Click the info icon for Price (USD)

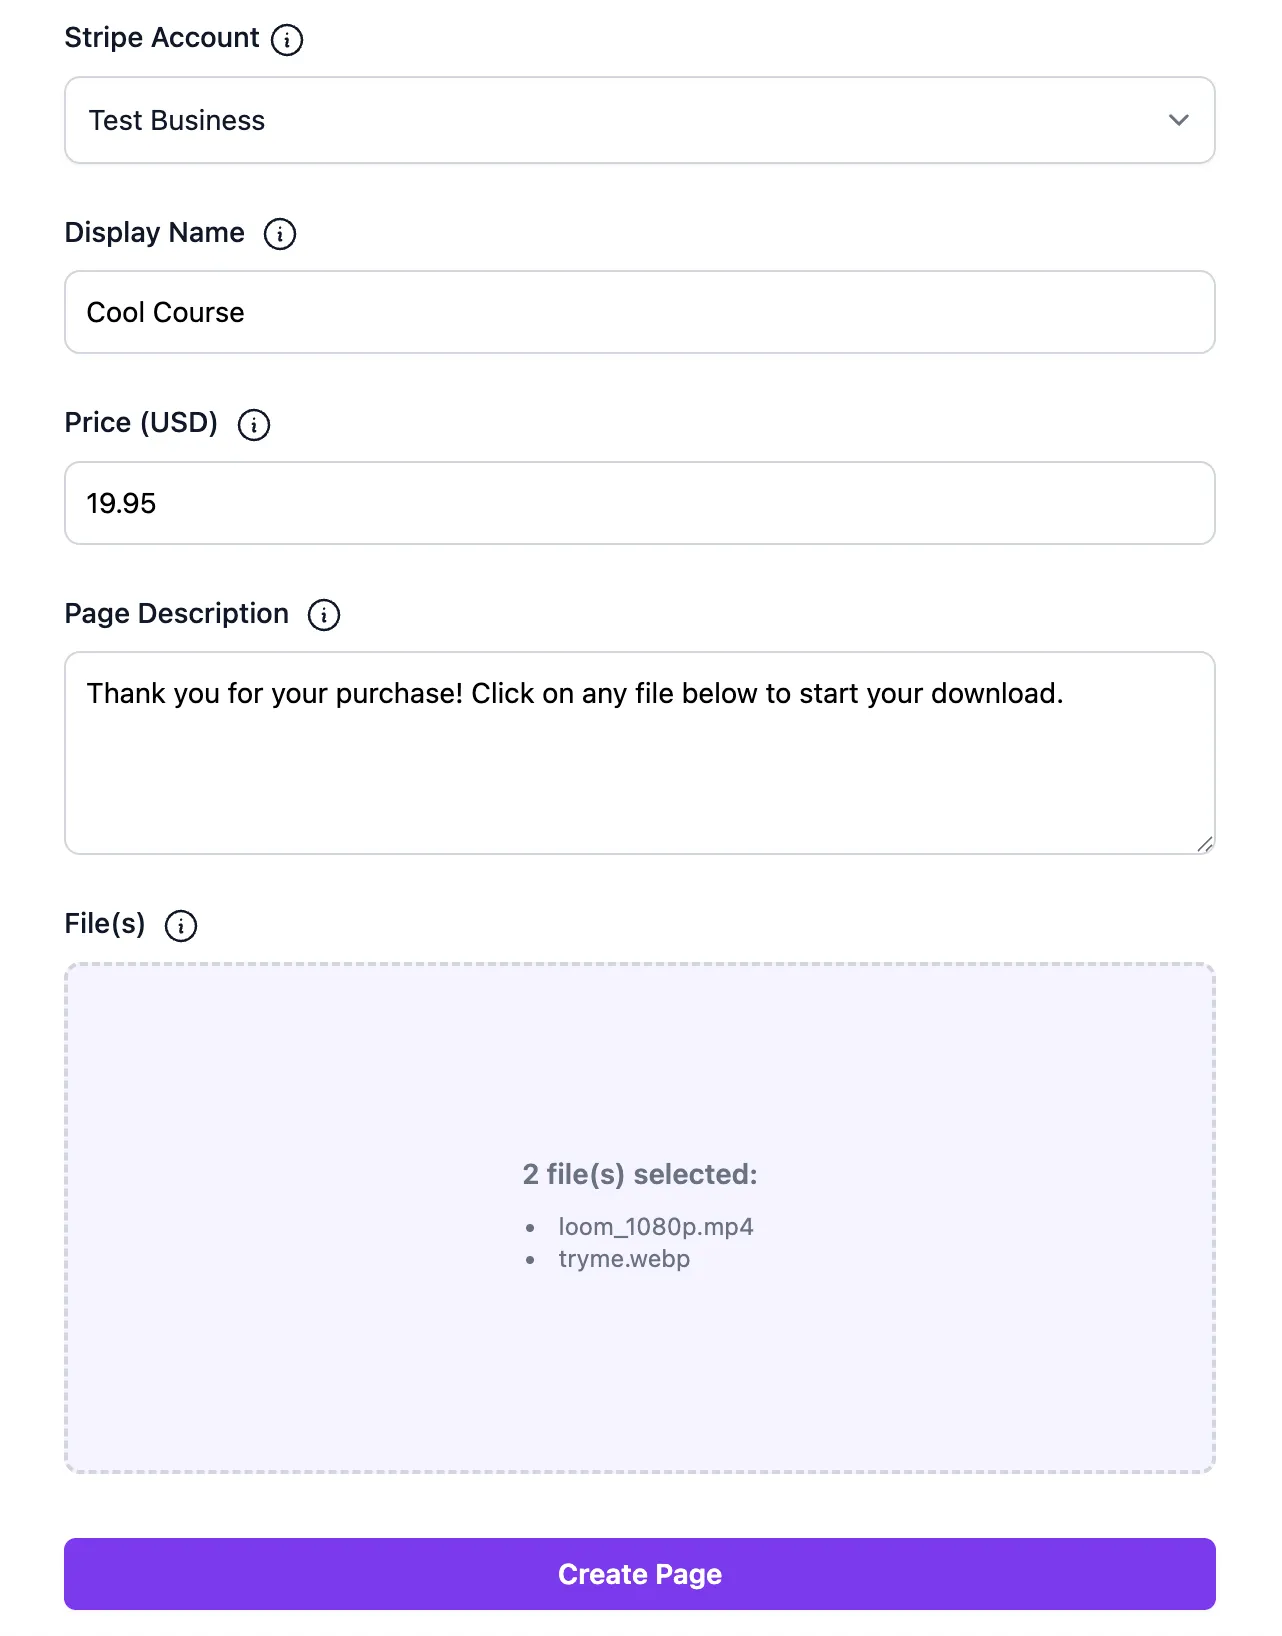[254, 425]
